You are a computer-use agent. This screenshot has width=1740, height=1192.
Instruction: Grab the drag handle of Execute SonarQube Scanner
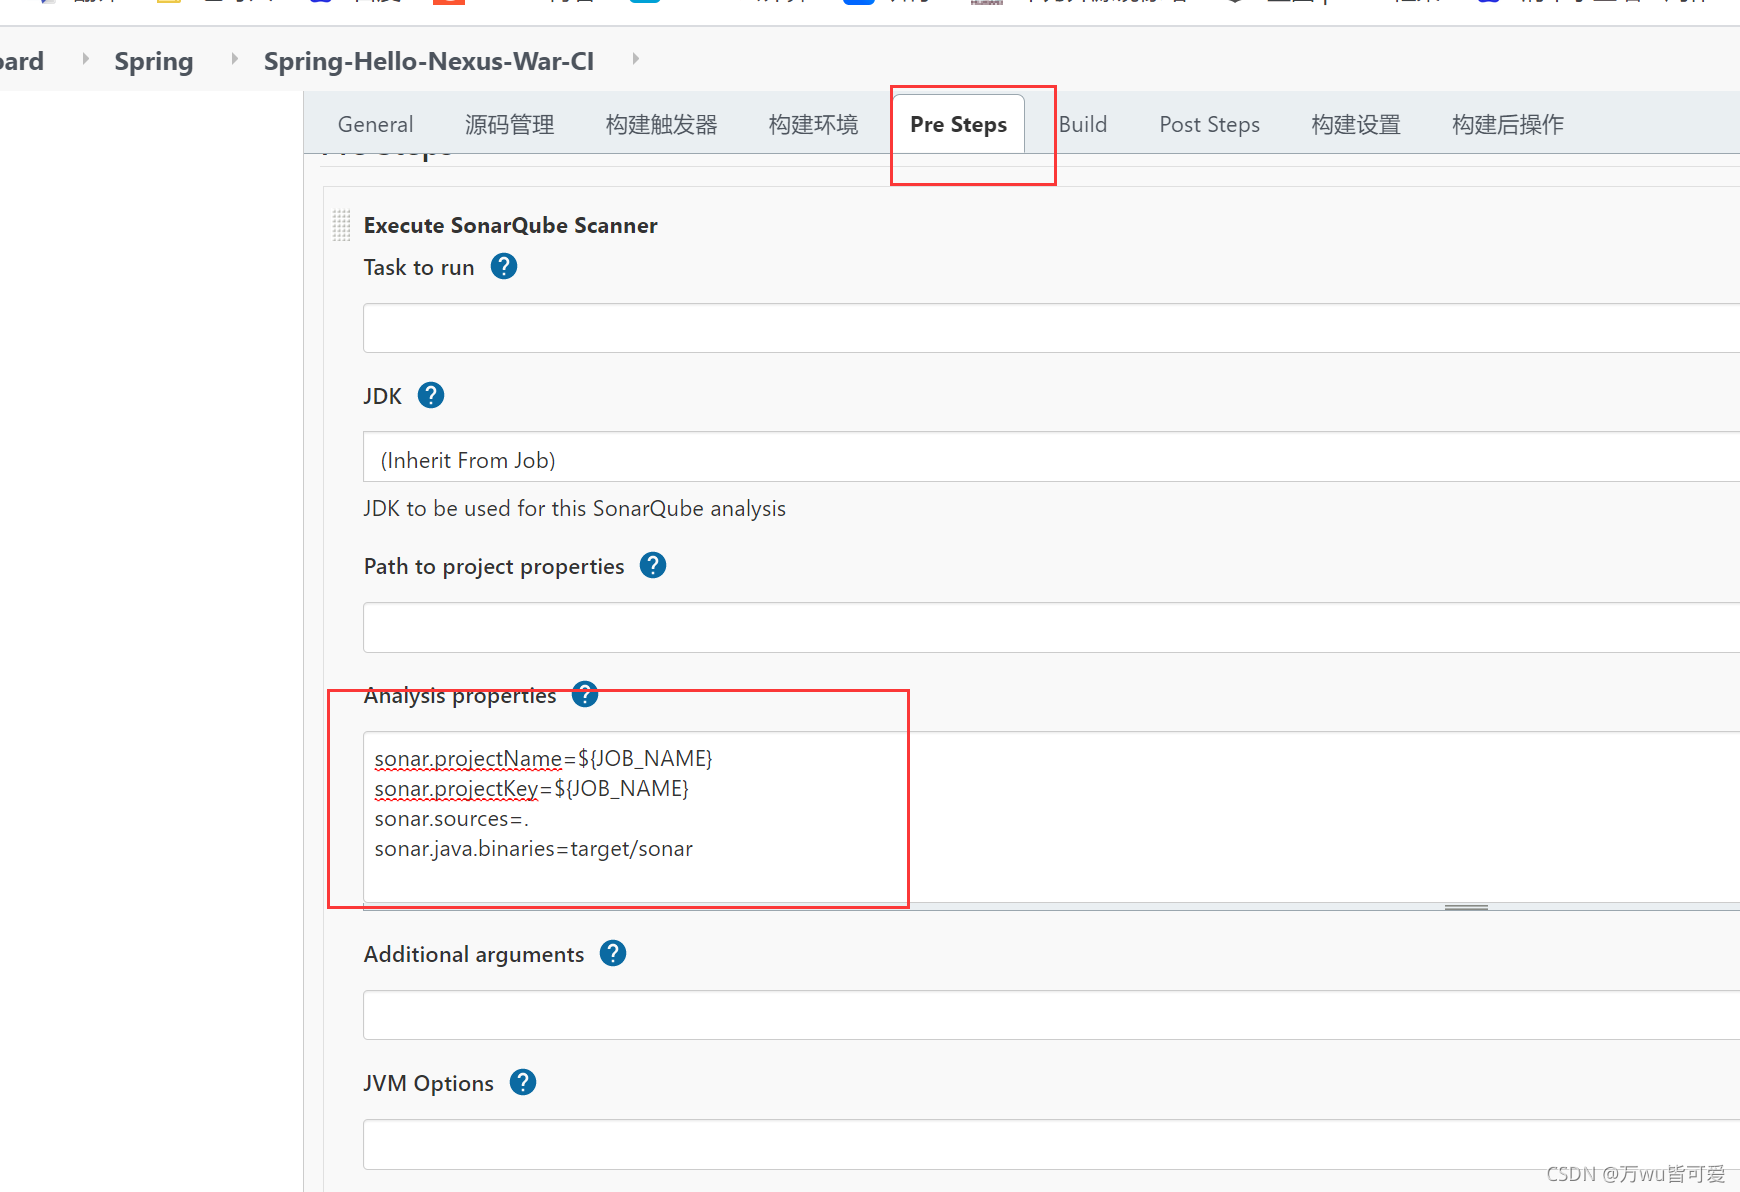341,225
